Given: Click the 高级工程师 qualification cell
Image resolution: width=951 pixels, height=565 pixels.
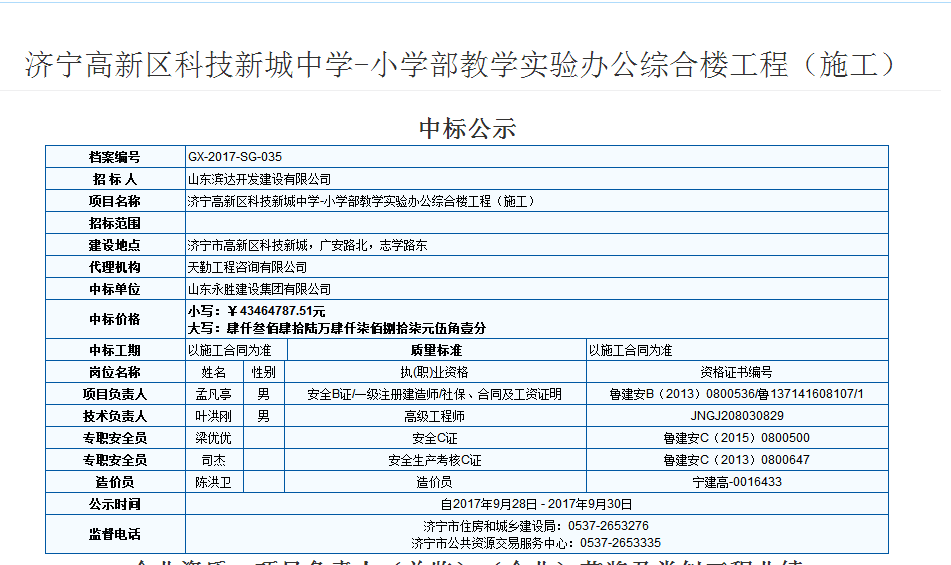Looking at the screenshot, I should pos(434,416).
